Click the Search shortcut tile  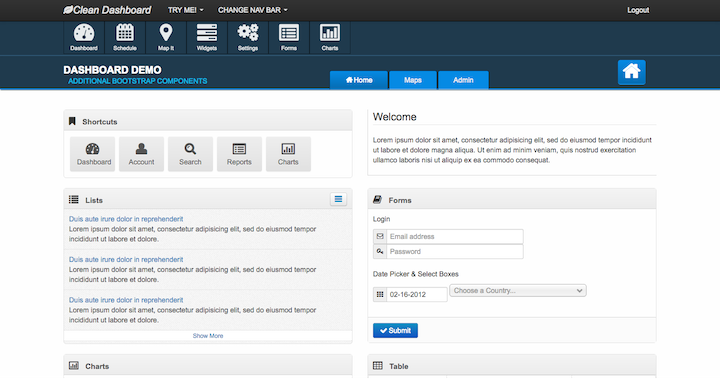(190, 154)
